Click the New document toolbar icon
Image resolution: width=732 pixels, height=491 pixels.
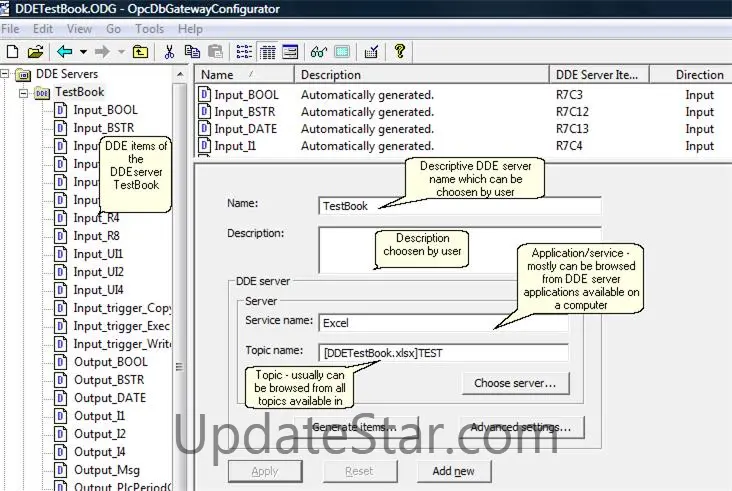pyautogui.click(x=13, y=52)
